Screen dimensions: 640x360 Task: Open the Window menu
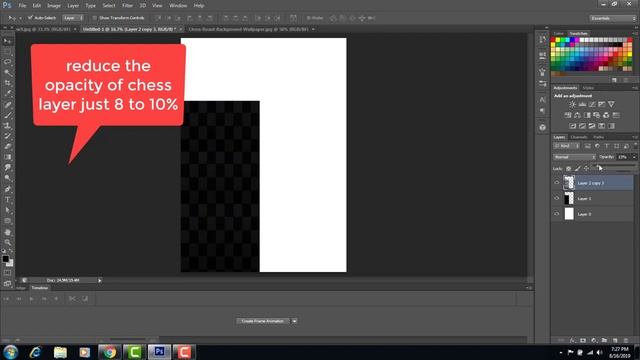coord(178,6)
